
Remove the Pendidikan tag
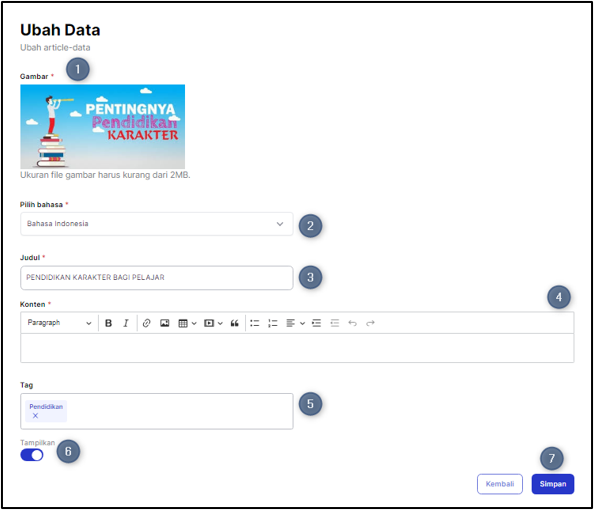click(35, 416)
